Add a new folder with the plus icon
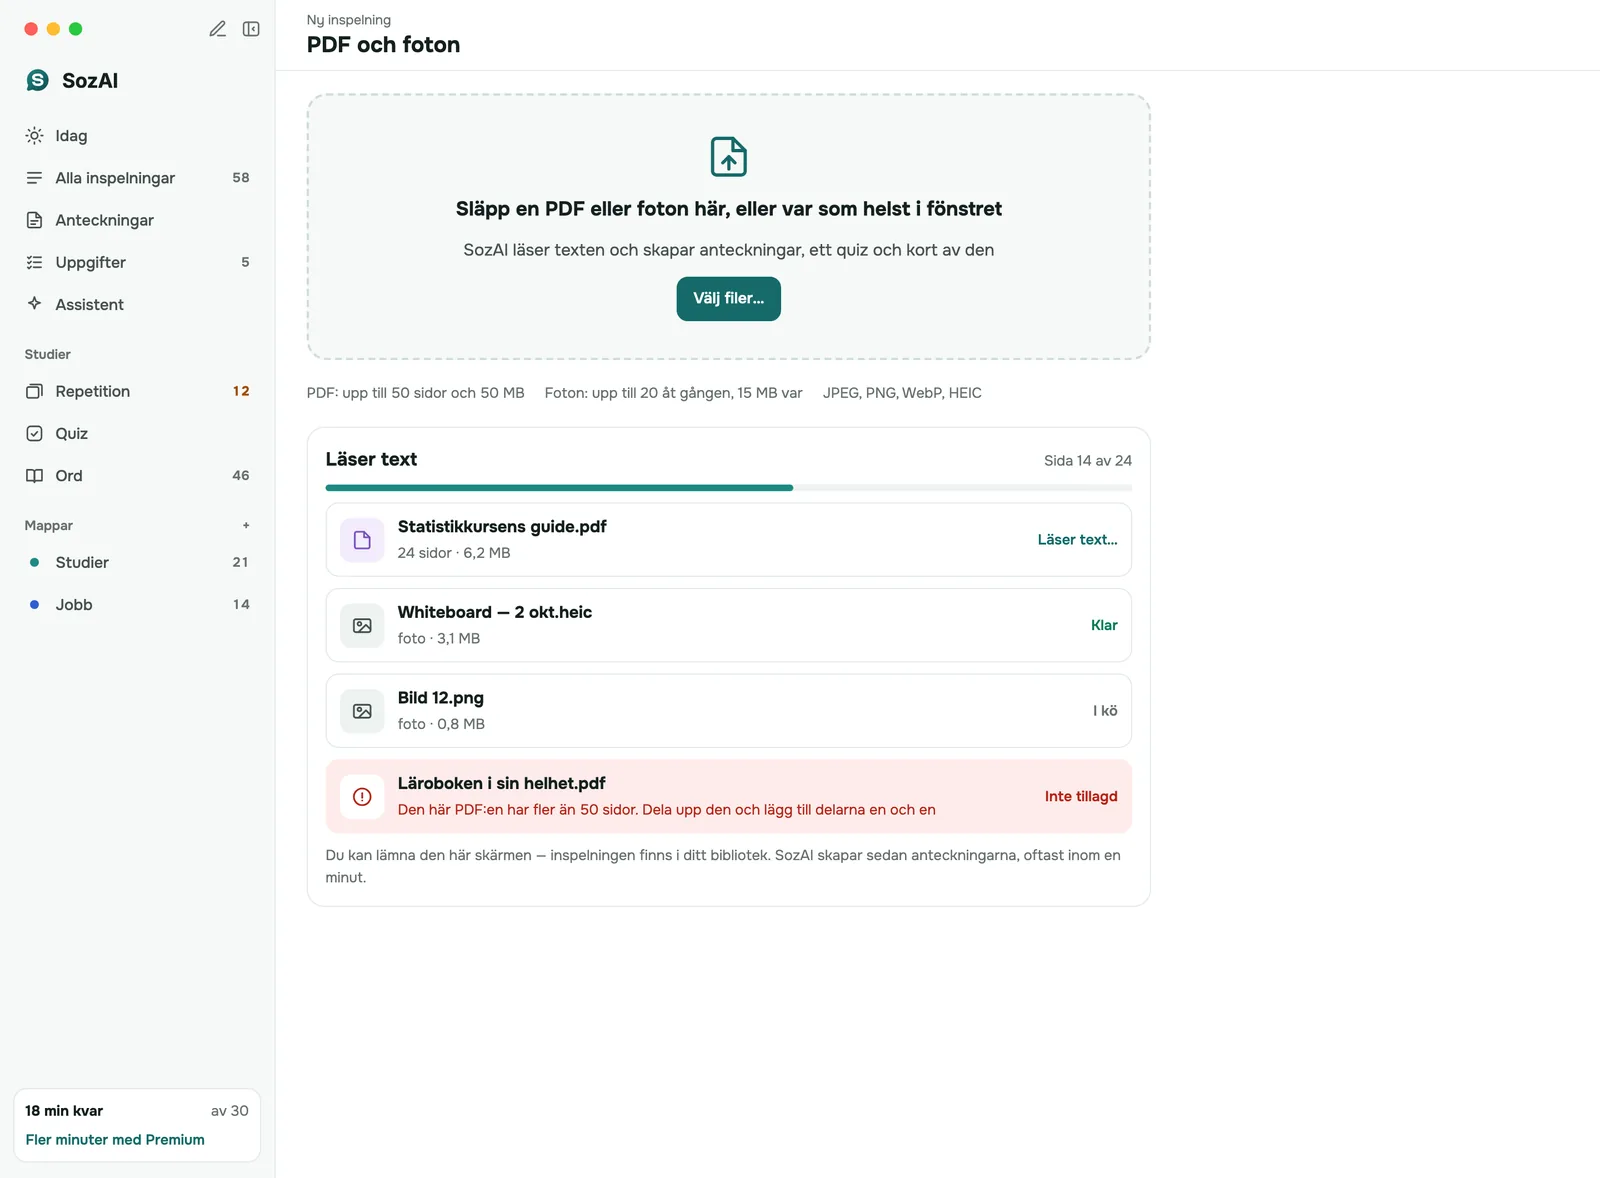 pyautogui.click(x=246, y=525)
